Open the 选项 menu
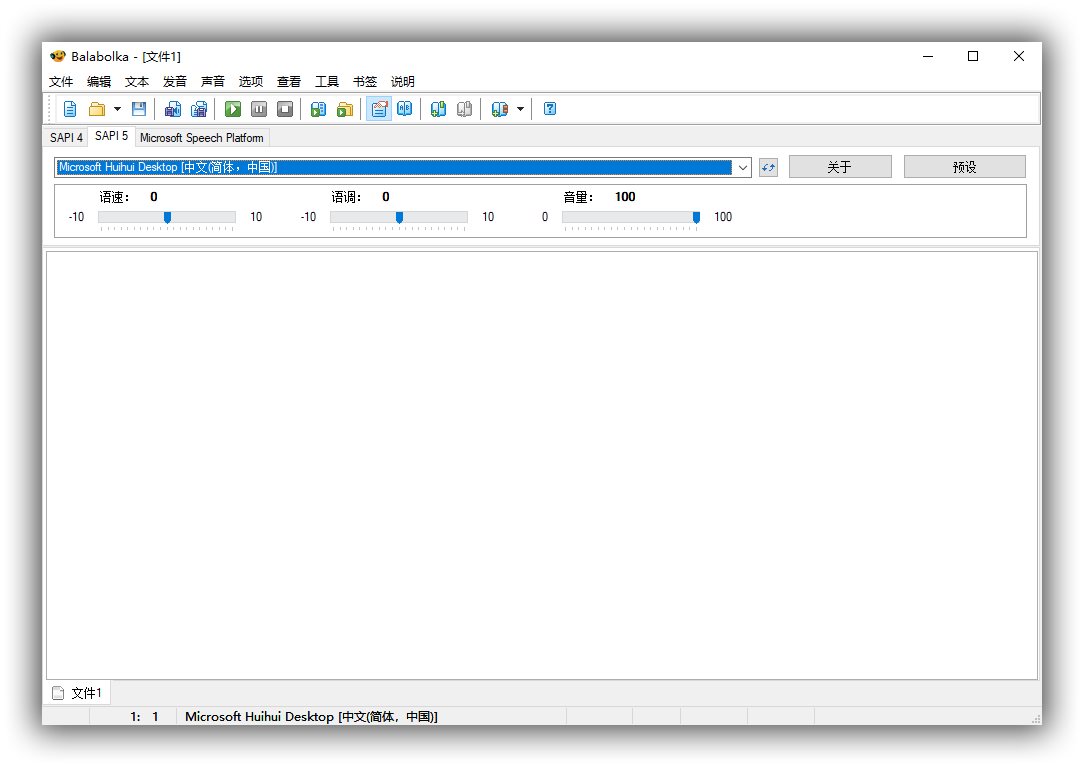The height and width of the screenshot is (767, 1084). coord(251,82)
